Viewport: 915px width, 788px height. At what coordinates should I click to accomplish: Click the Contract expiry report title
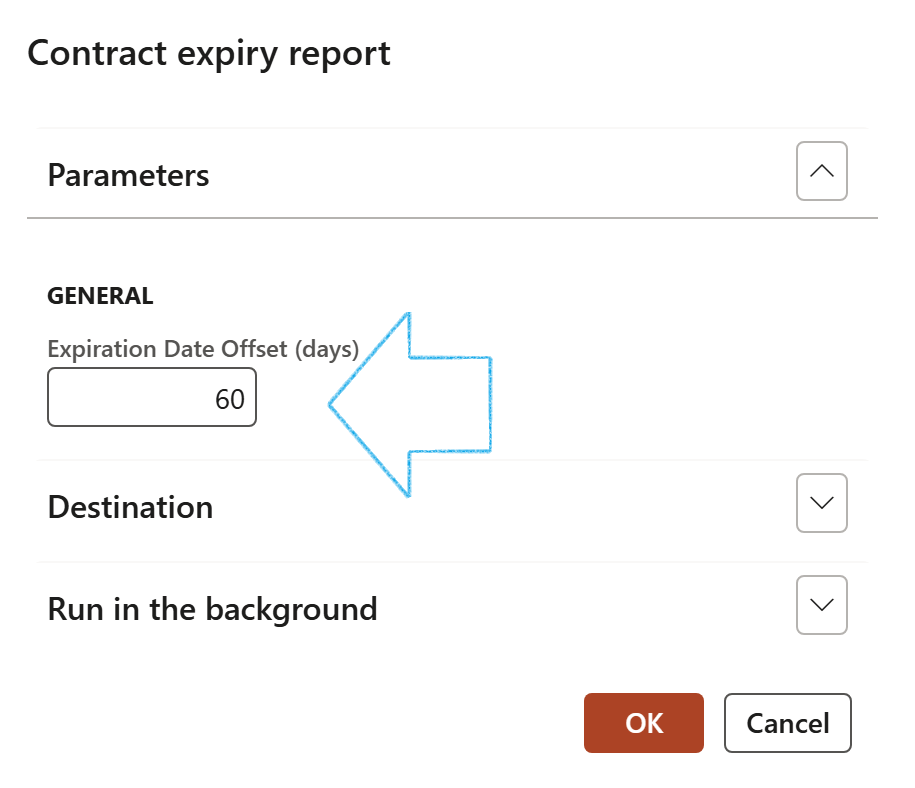[x=208, y=53]
